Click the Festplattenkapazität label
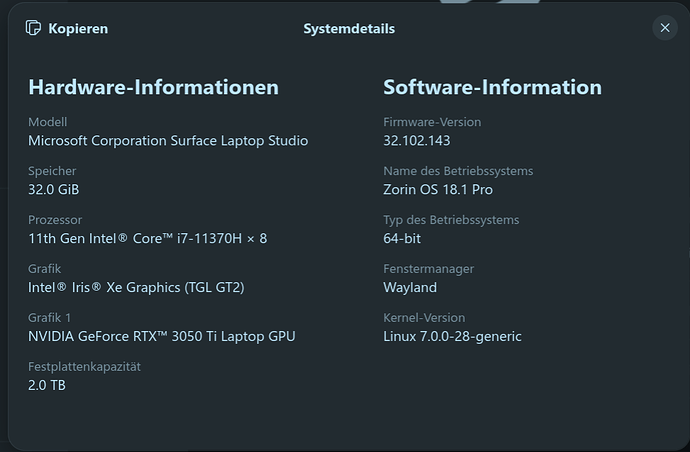Image resolution: width=690 pixels, height=452 pixels. [x=84, y=367]
